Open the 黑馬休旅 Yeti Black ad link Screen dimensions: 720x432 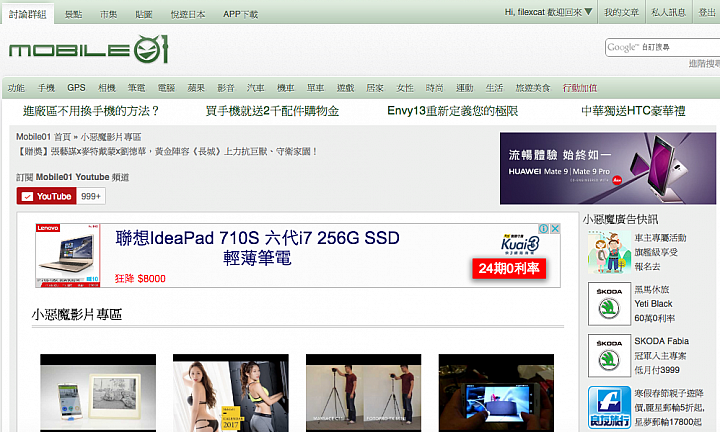coord(654,304)
